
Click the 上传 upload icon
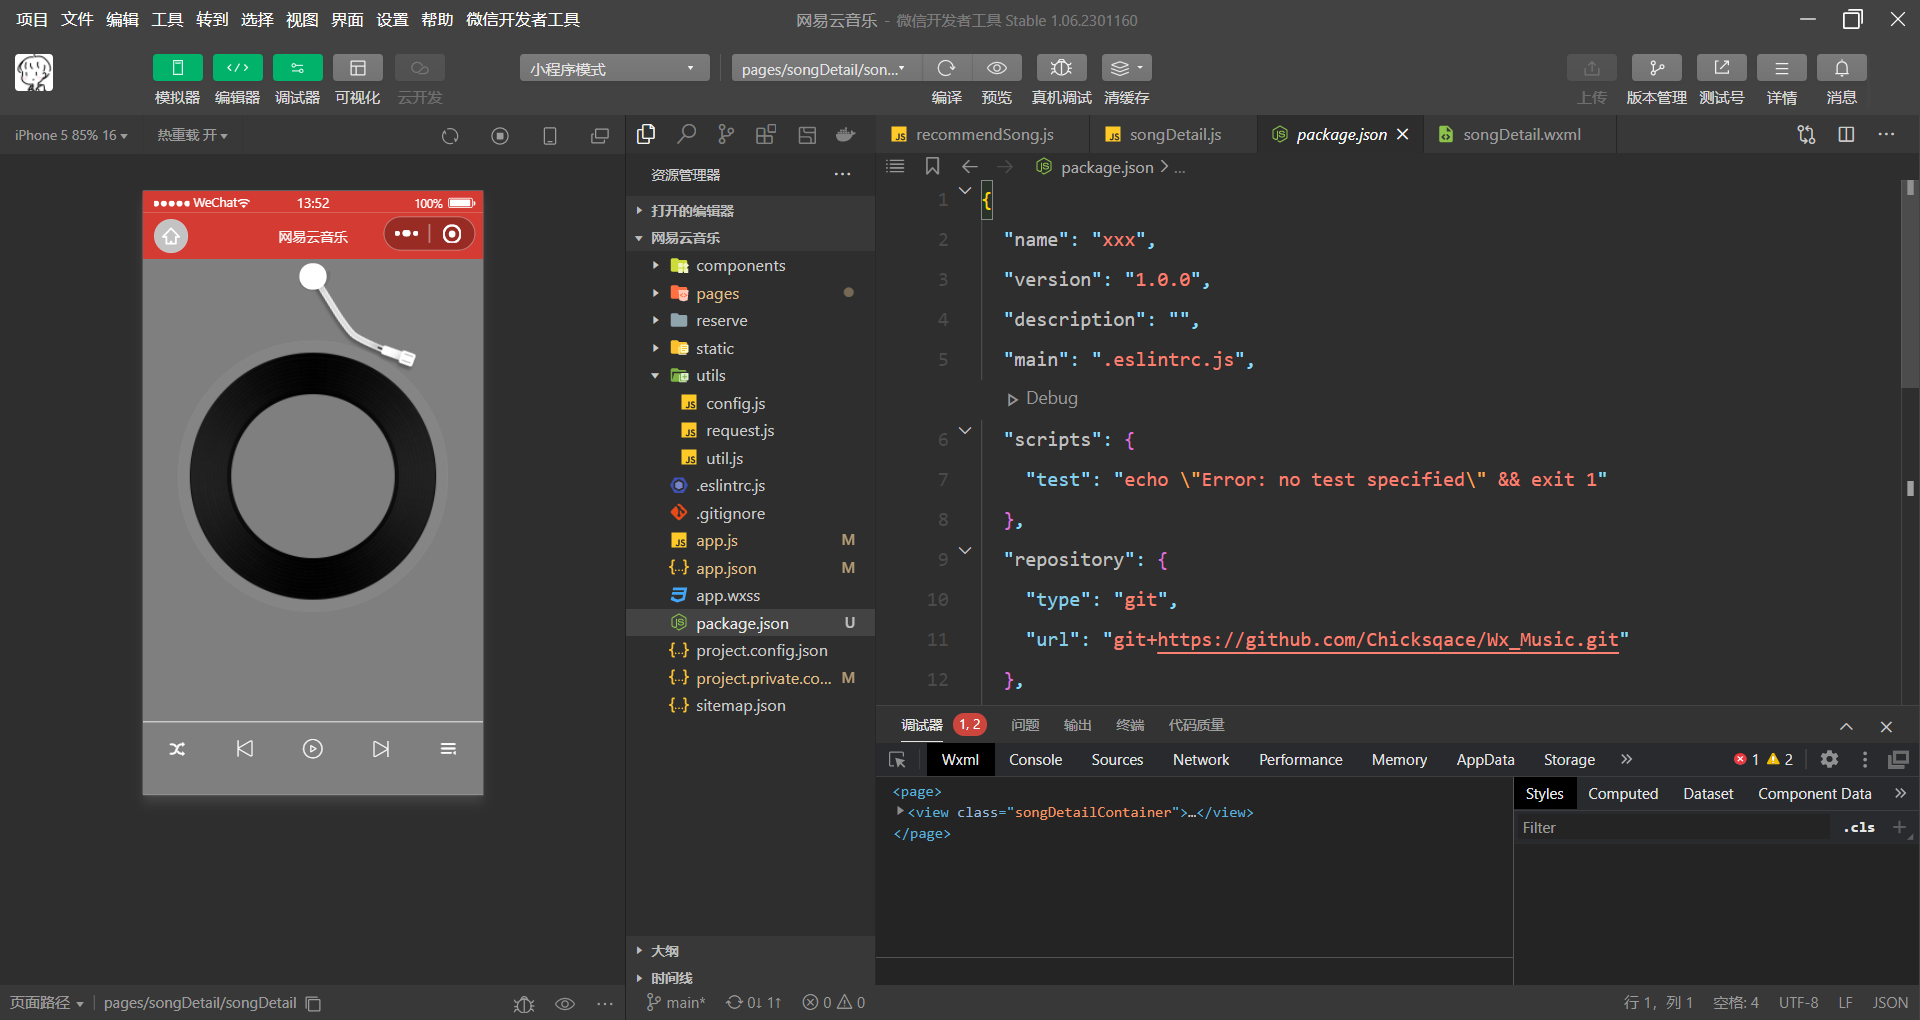click(x=1591, y=68)
